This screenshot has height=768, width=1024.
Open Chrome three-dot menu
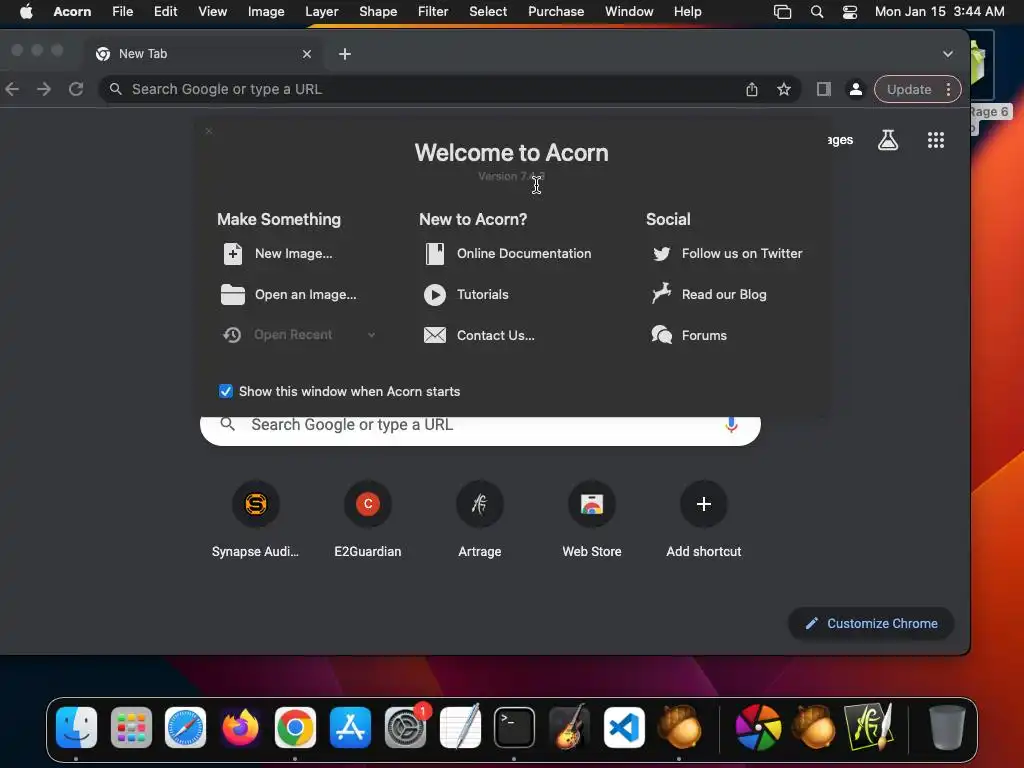point(948,89)
